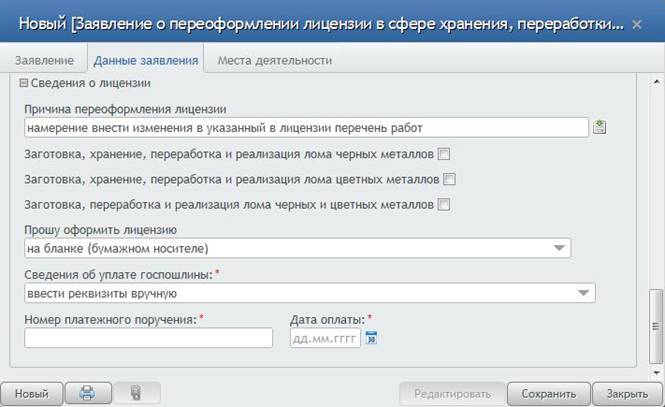Expand the Прошу оформить лицензию dropdown
The width and height of the screenshot is (665, 407).
coord(297,248)
